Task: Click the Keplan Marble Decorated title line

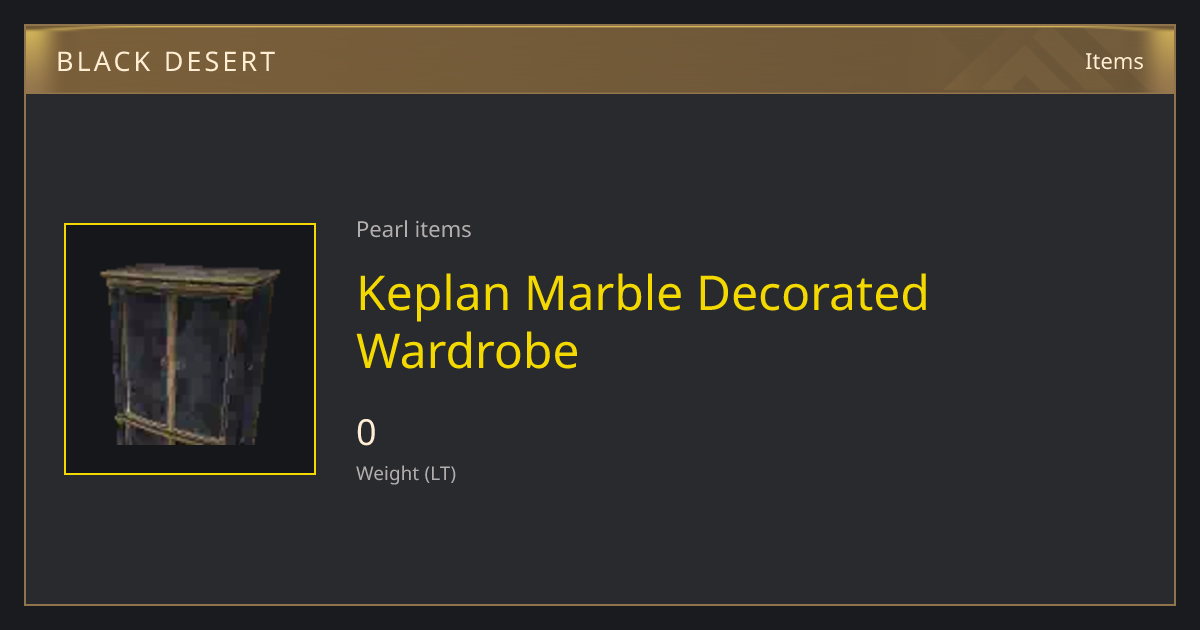Action: (x=643, y=292)
